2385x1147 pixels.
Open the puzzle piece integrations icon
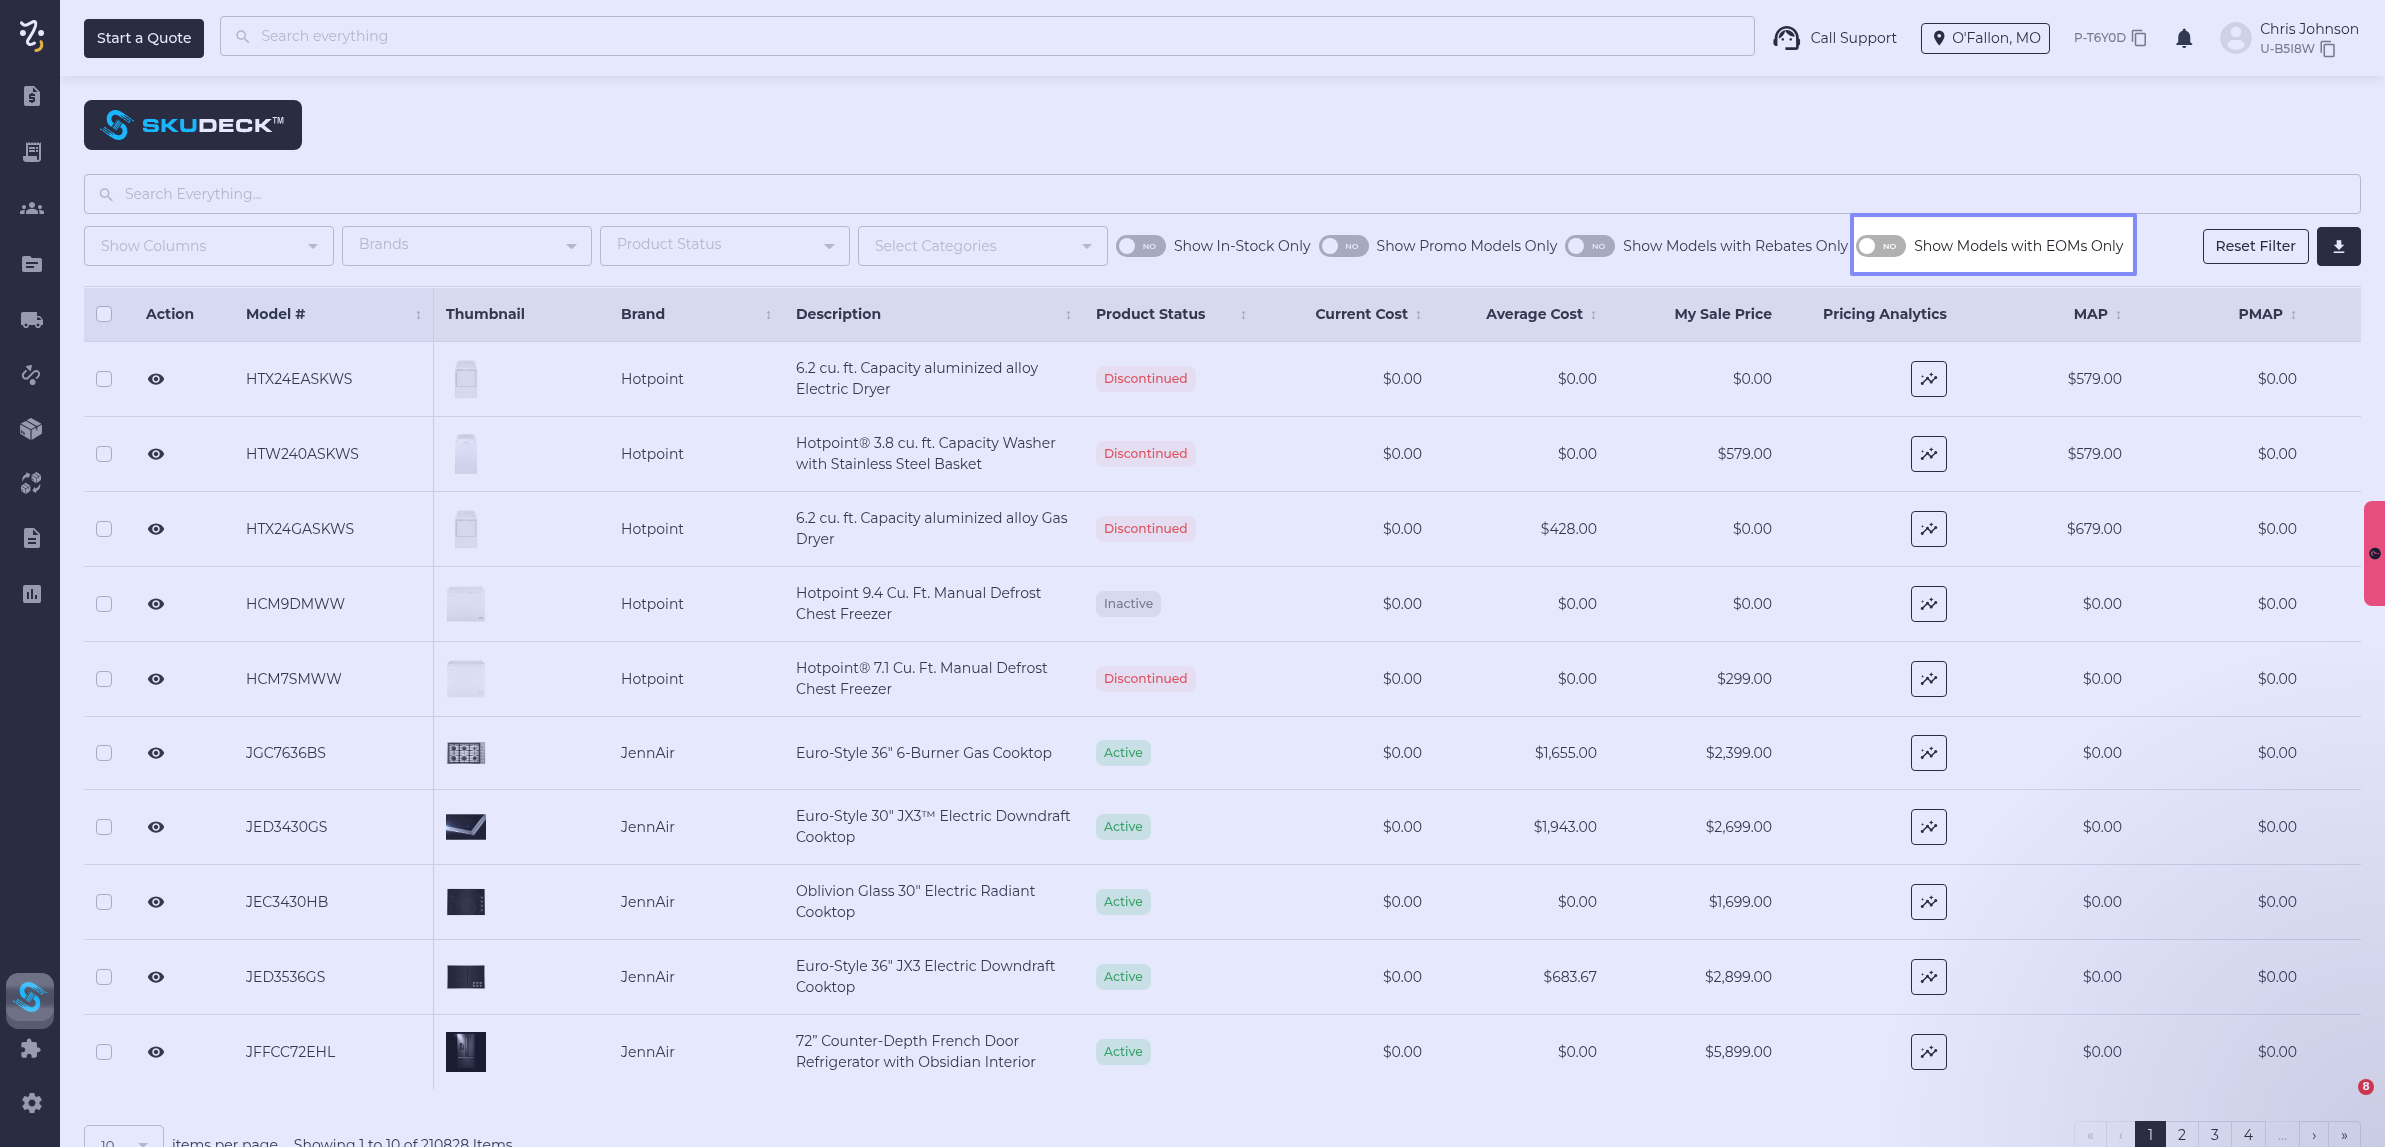[31, 1049]
